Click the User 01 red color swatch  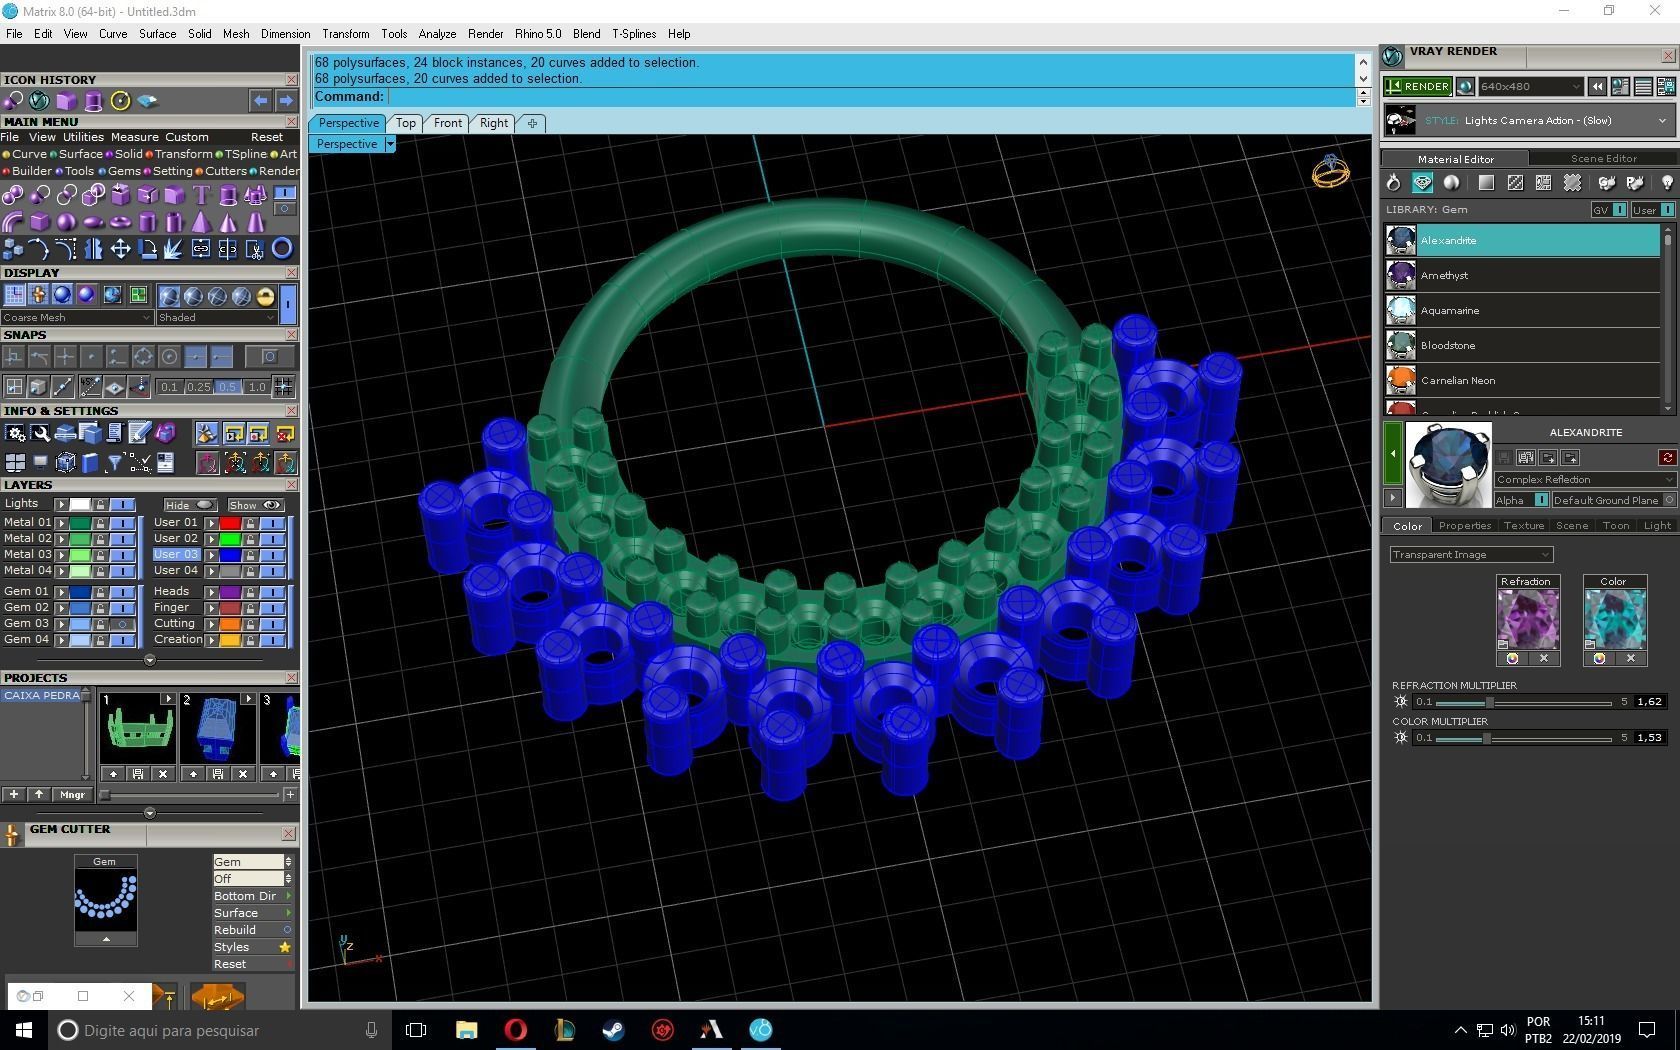(x=231, y=523)
